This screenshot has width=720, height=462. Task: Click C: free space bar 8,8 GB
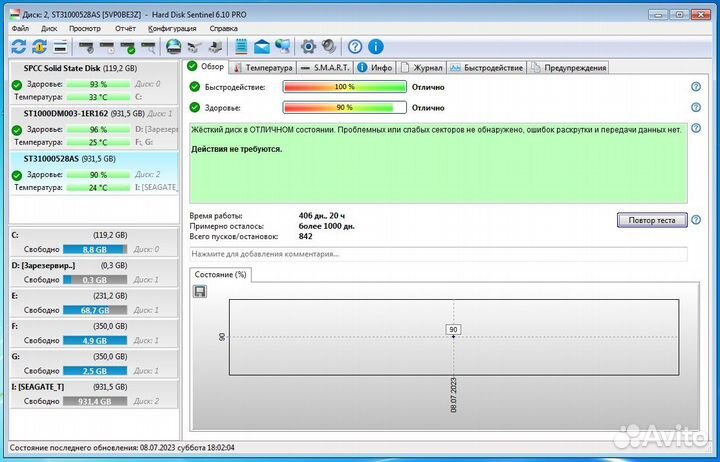pyautogui.click(x=95, y=249)
